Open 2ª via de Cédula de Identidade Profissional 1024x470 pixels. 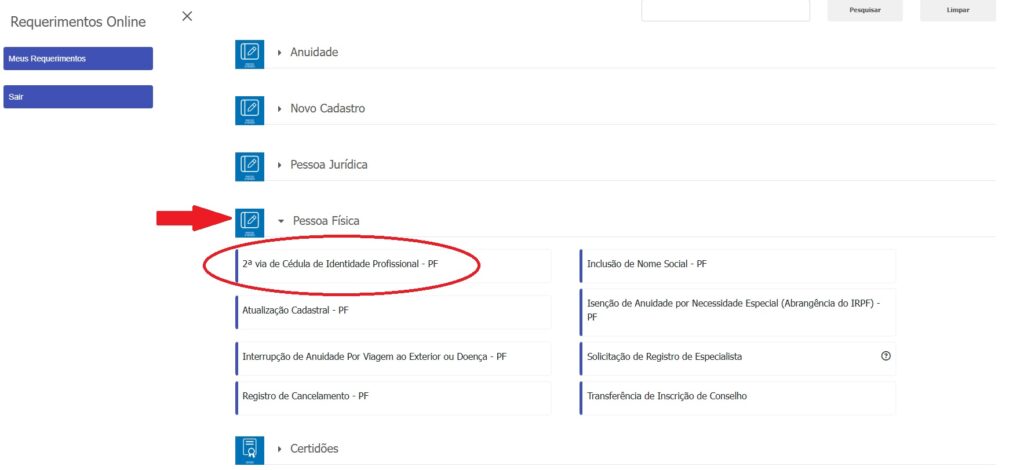point(340,265)
